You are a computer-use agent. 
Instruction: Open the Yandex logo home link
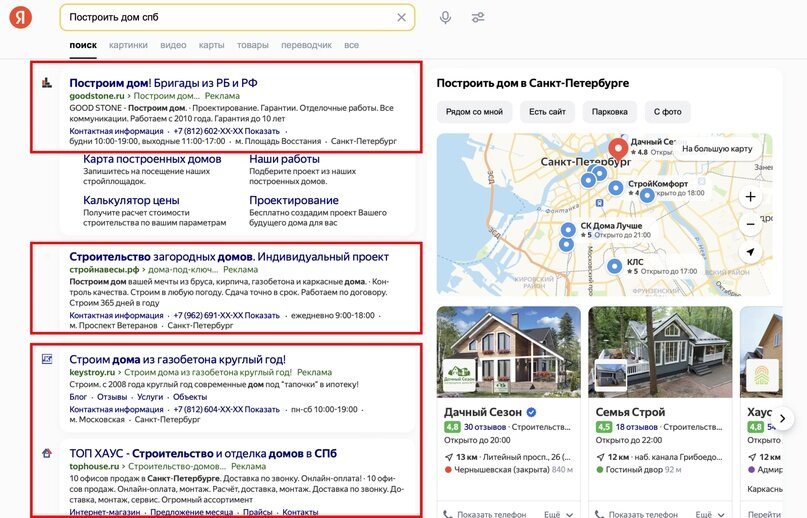(21, 17)
